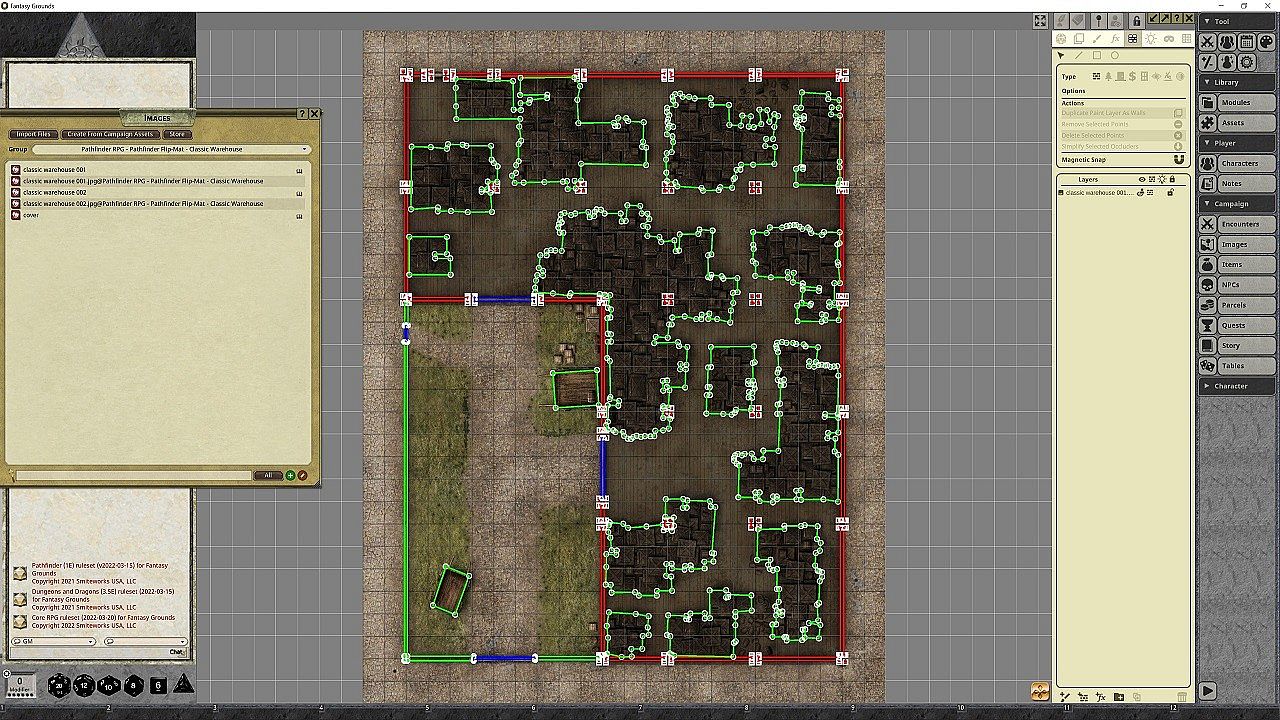
Task: Roll the d12 die
Action: pyautogui.click(x=84, y=686)
